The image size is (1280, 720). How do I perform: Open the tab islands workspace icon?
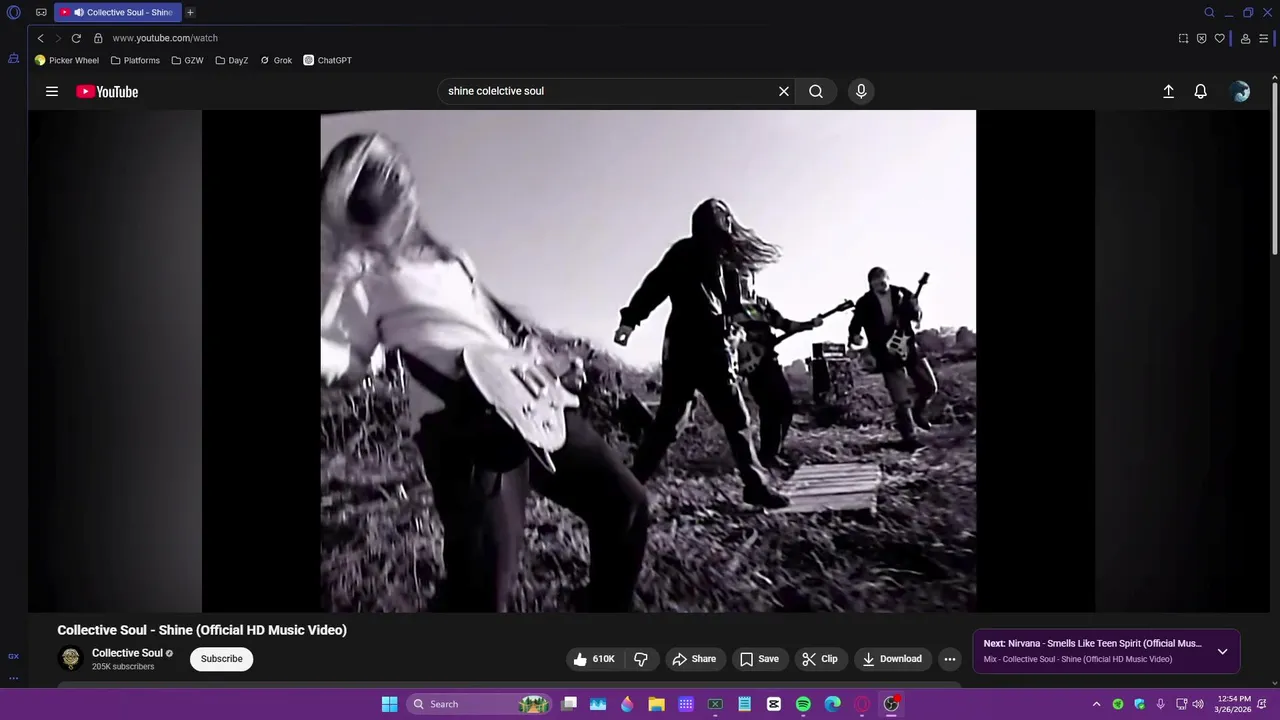pyautogui.click(x=41, y=12)
